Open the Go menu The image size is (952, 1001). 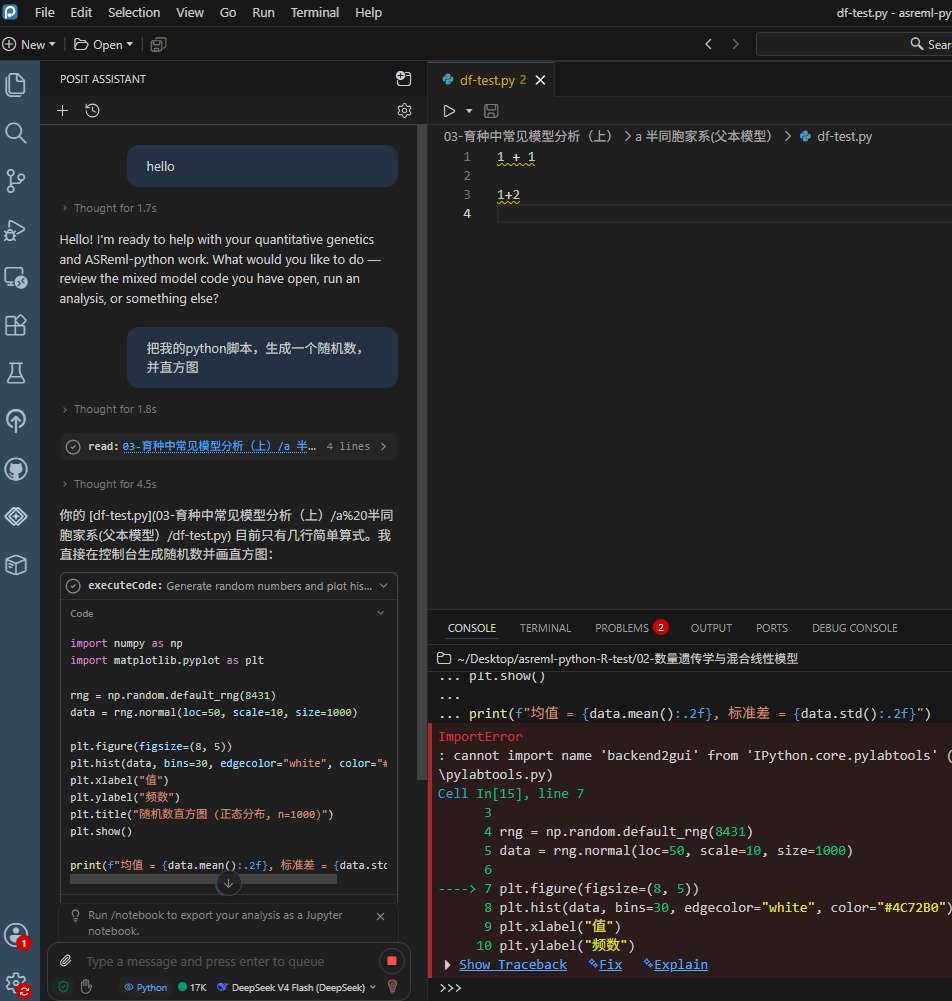tap(228, 12)
